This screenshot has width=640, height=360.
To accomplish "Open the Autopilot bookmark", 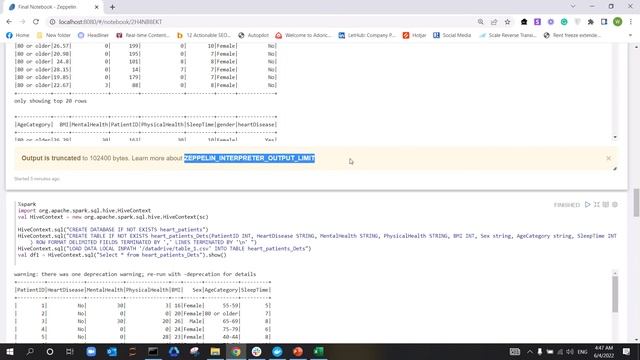I will [x=253, y=35].
